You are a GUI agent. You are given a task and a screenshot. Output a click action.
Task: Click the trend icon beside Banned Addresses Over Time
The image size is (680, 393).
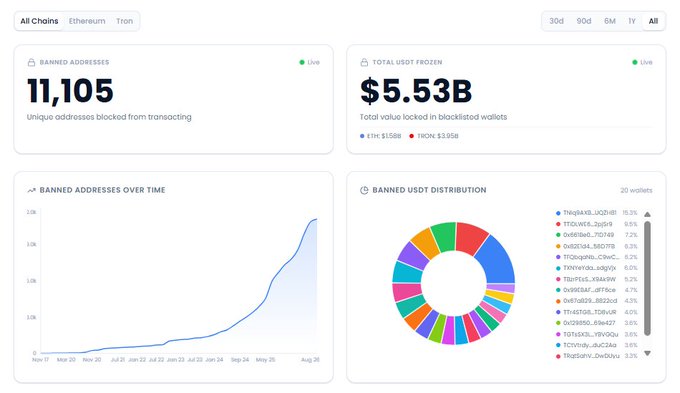click(31, 190)
